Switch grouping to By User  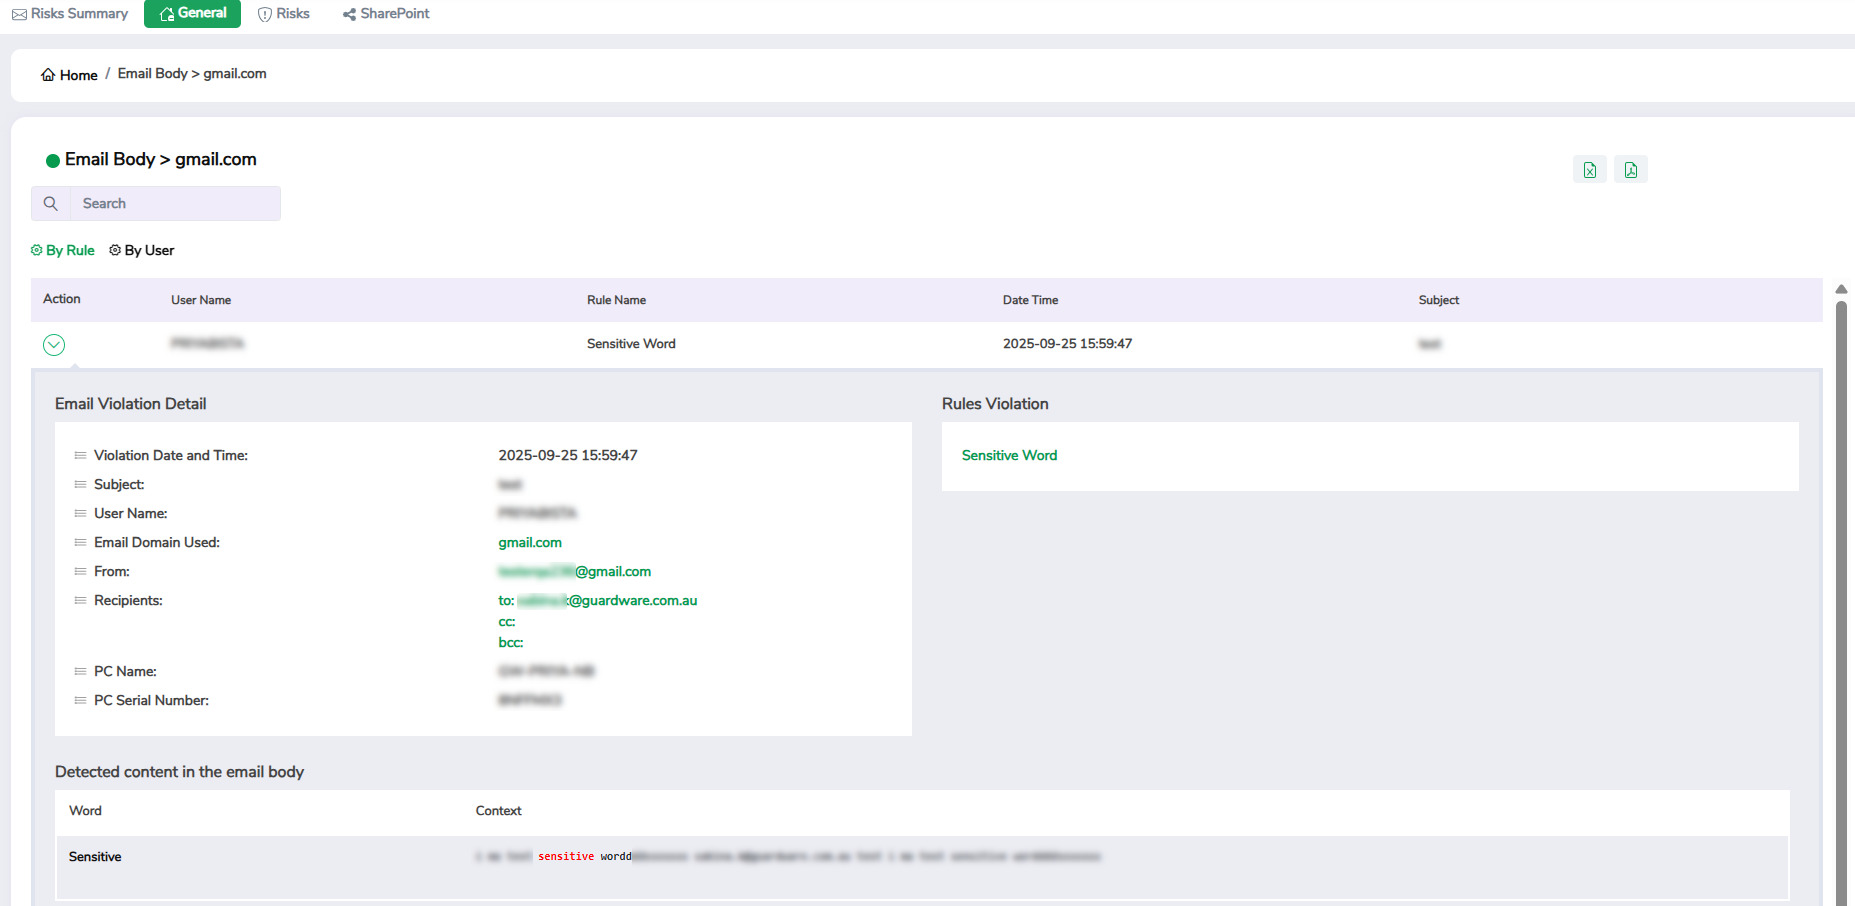(x=142, y=250)
